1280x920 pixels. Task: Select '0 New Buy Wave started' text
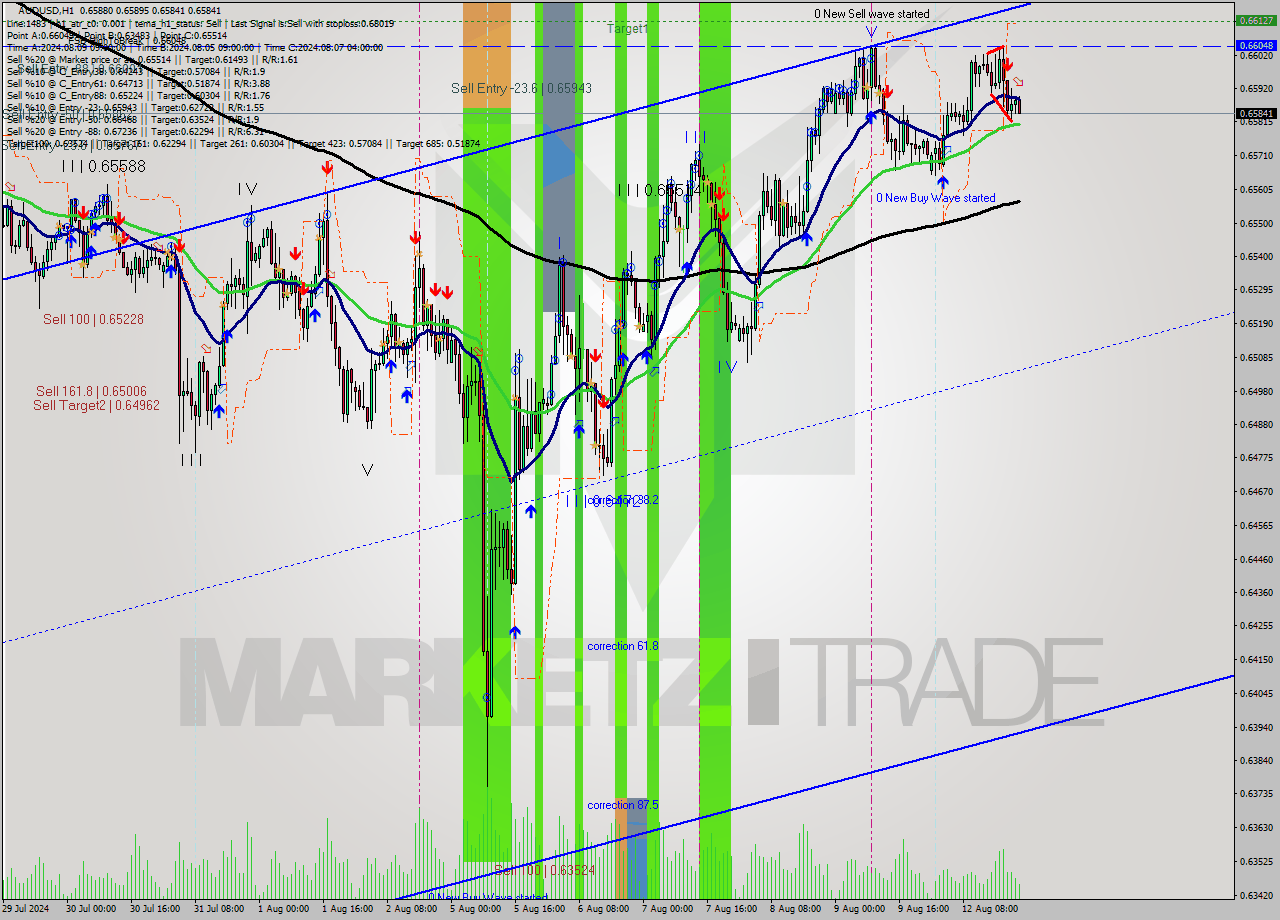936,198
